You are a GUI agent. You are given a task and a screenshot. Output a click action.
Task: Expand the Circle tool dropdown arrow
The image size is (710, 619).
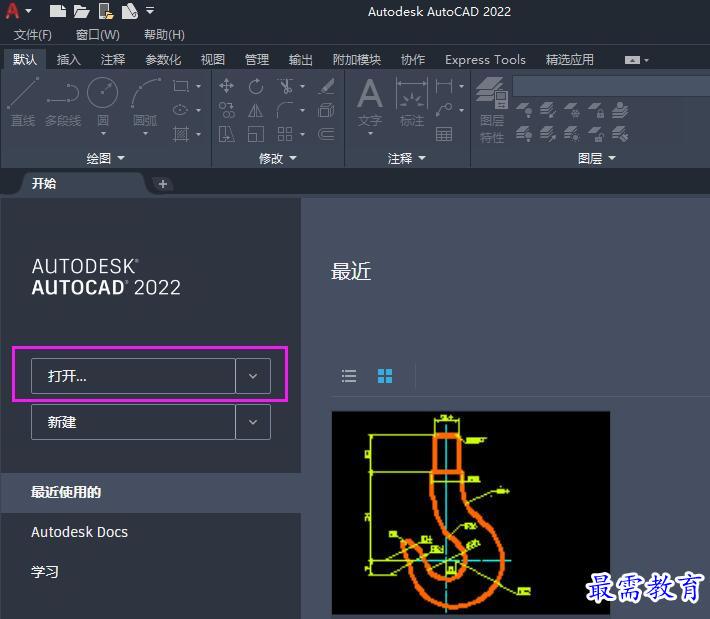pyautogui.click(x=103, y=134)
